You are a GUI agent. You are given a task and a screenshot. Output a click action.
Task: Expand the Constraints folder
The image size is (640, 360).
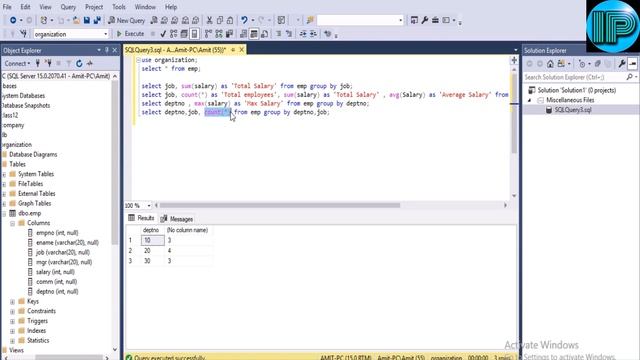tap(12, 311)
